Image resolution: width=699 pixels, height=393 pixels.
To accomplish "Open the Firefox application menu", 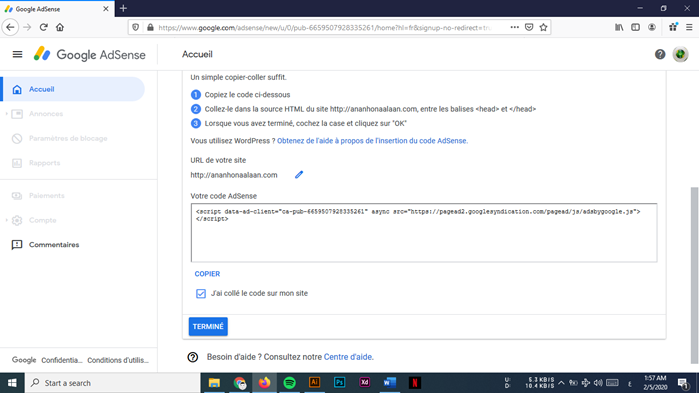I will click(x=689, y=27).
